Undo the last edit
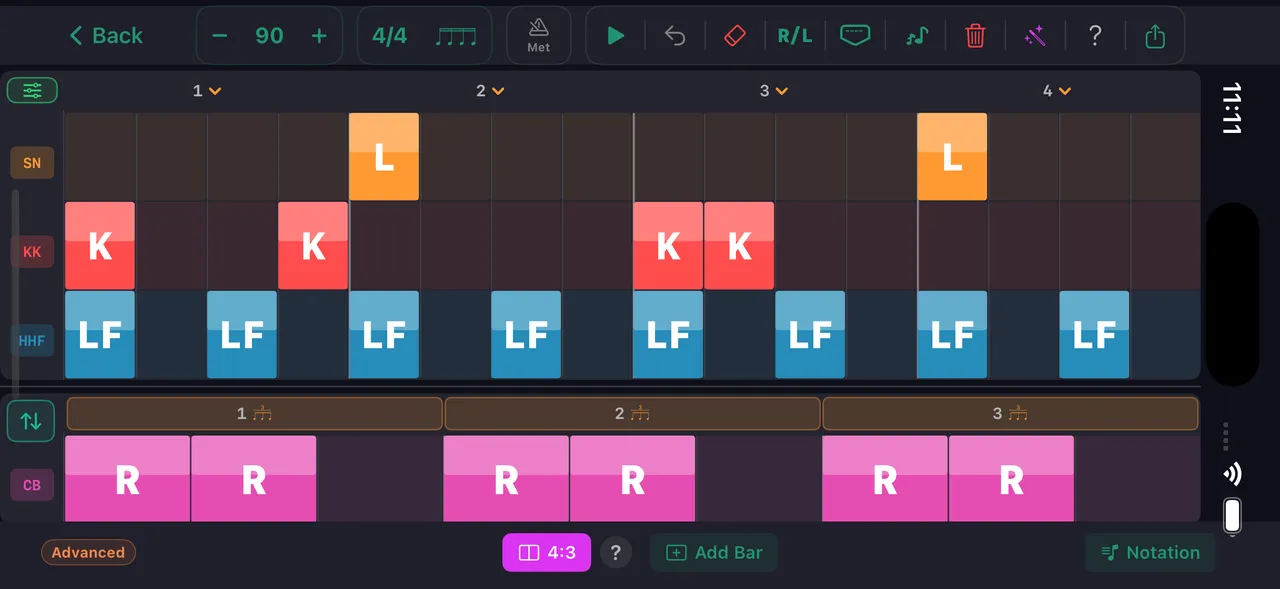This screenshot has height=589, width=1280. click(676, 36)
